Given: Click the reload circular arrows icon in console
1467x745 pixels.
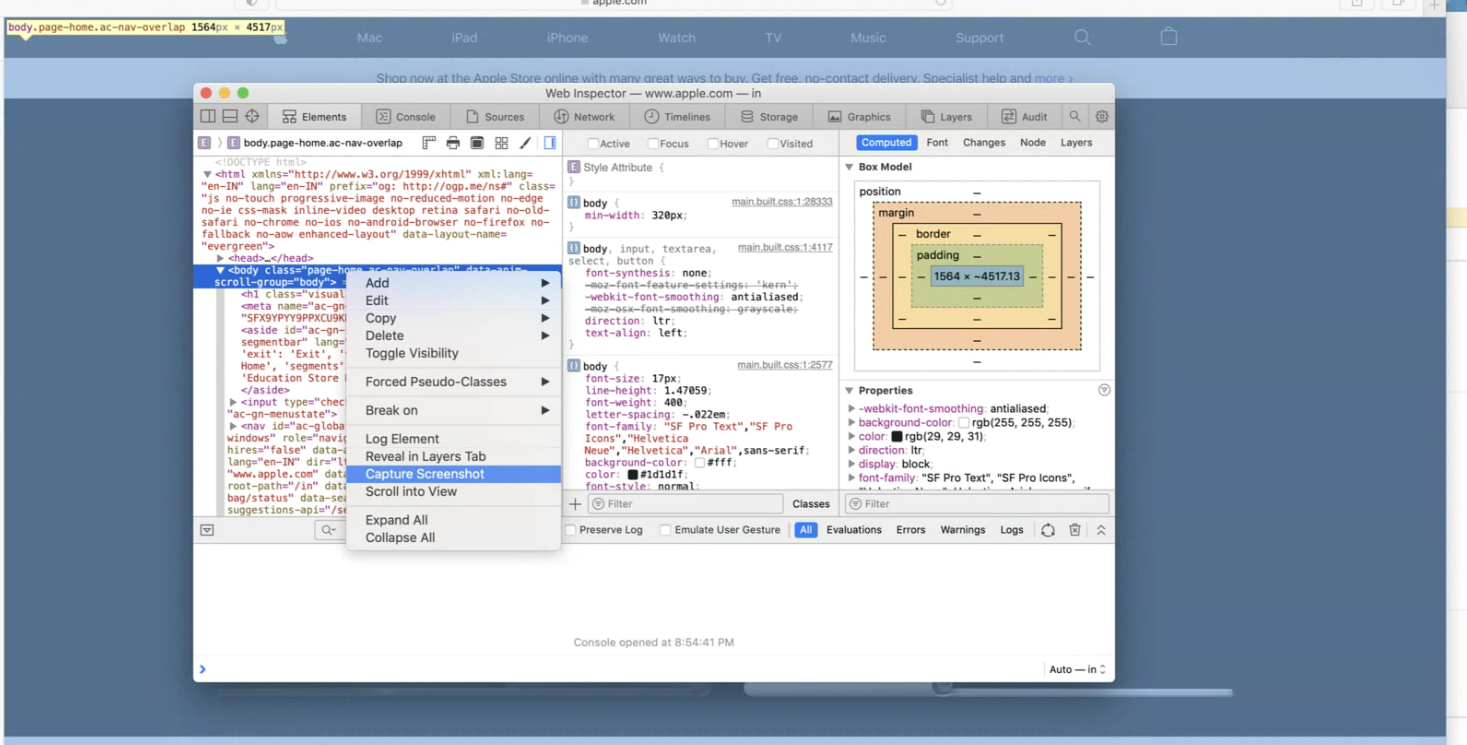Looking at the screenshot, I should tap(1048, 530).
